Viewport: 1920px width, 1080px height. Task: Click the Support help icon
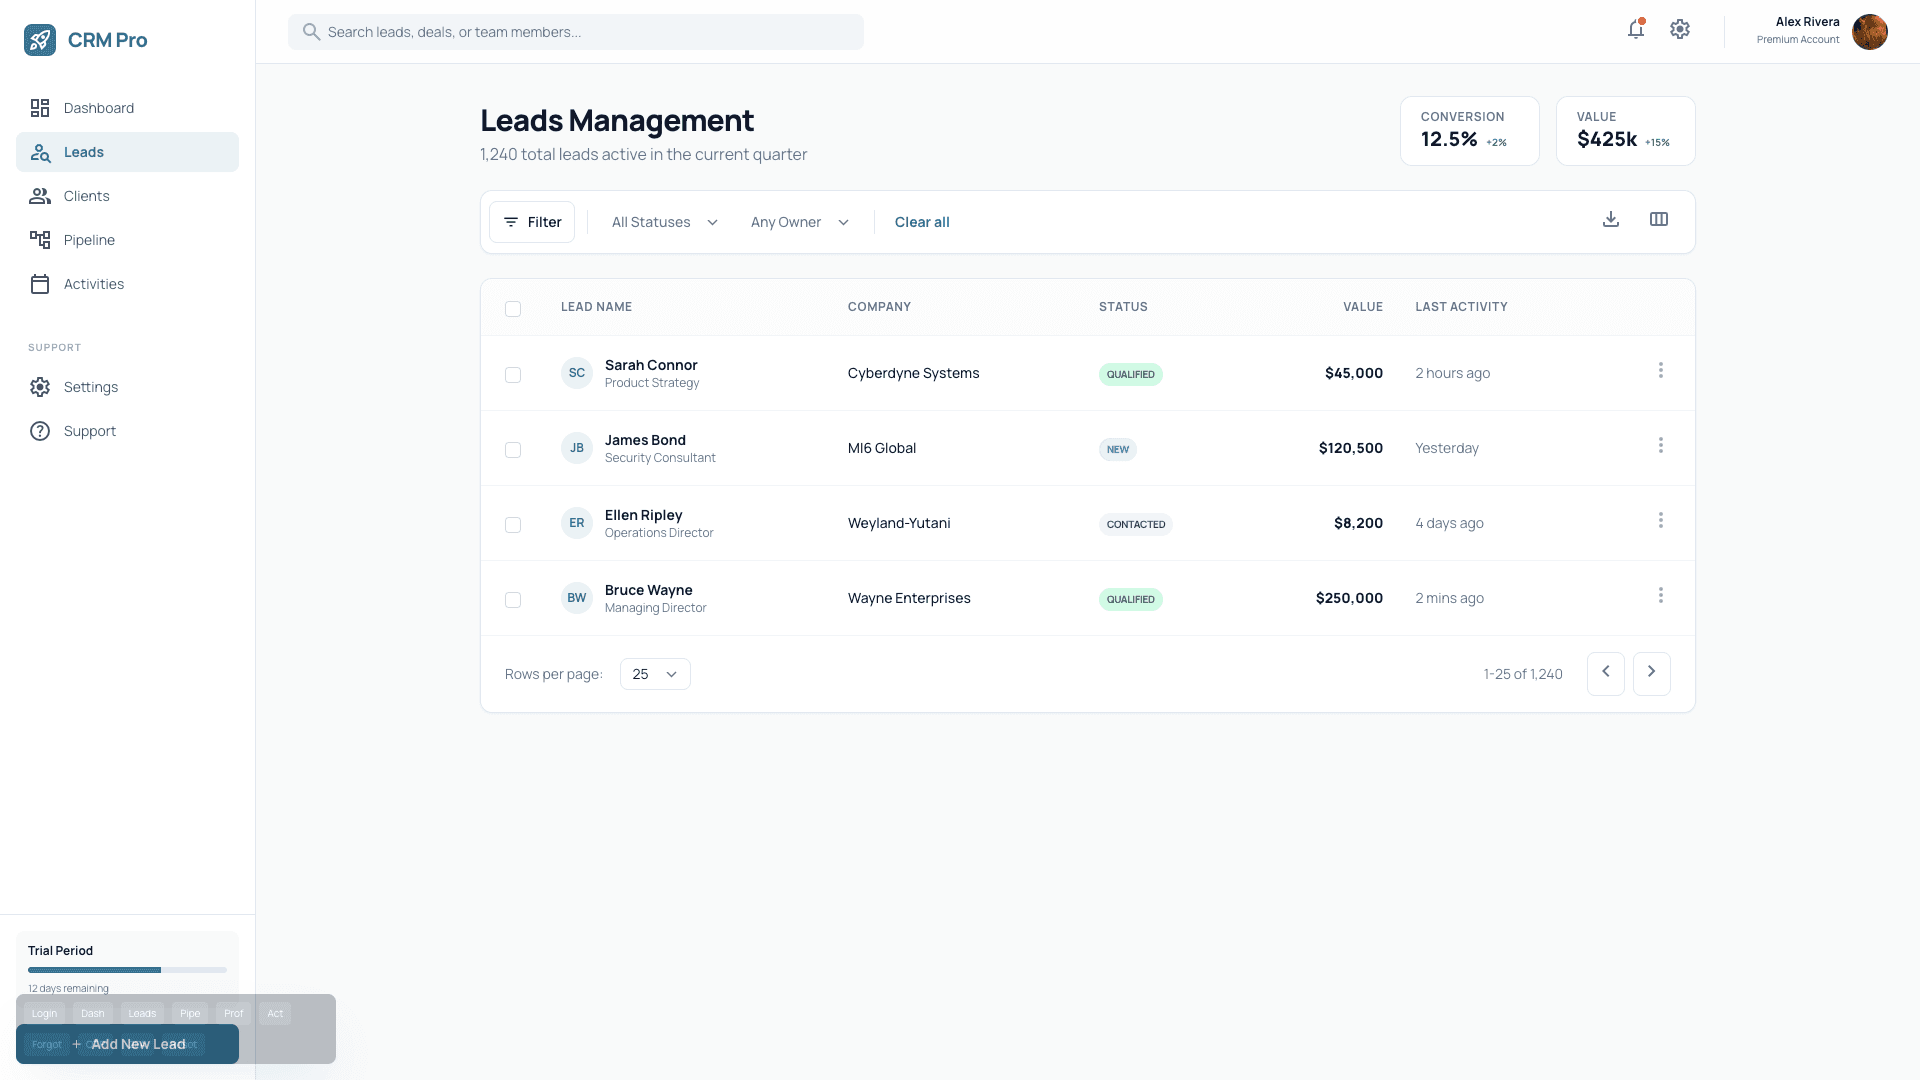40,431
